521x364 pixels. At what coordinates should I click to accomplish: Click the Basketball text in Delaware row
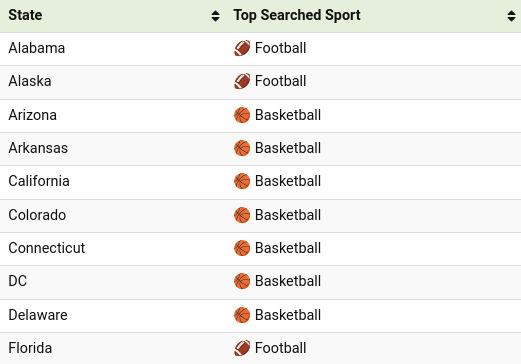click(x=288, y=315)
